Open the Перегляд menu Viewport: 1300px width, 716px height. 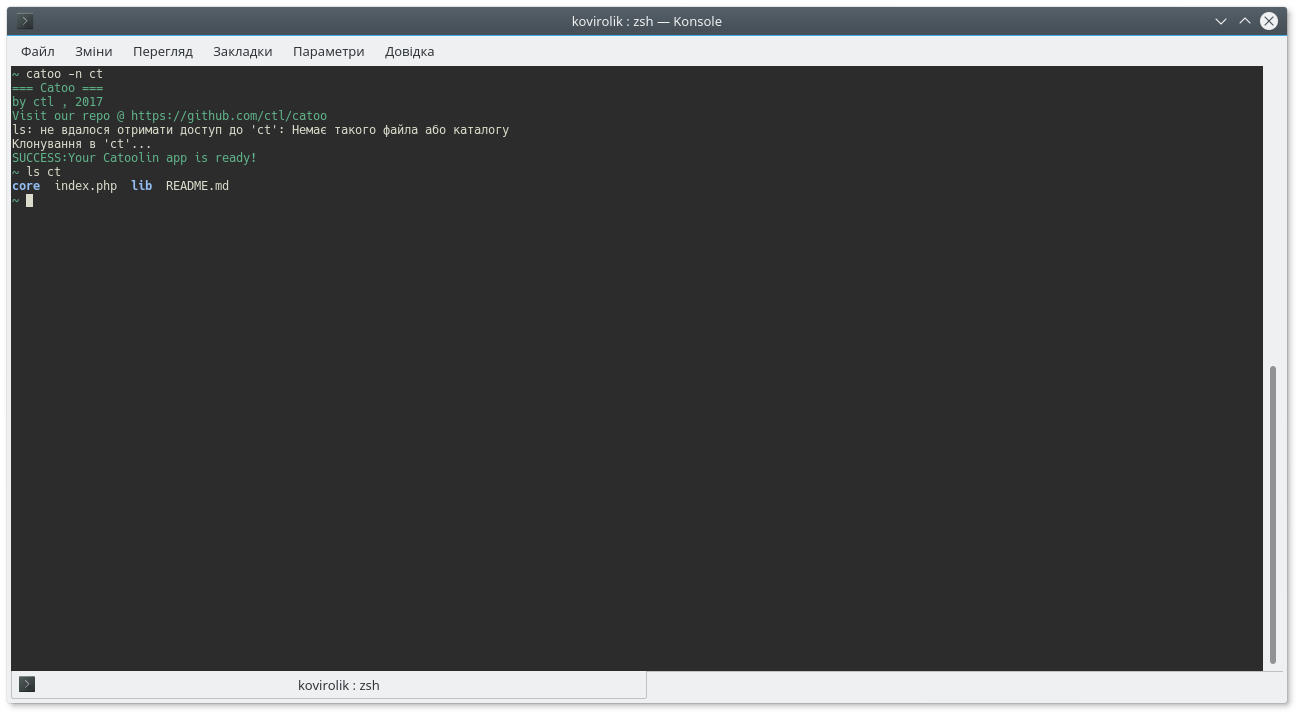point(163,51)
